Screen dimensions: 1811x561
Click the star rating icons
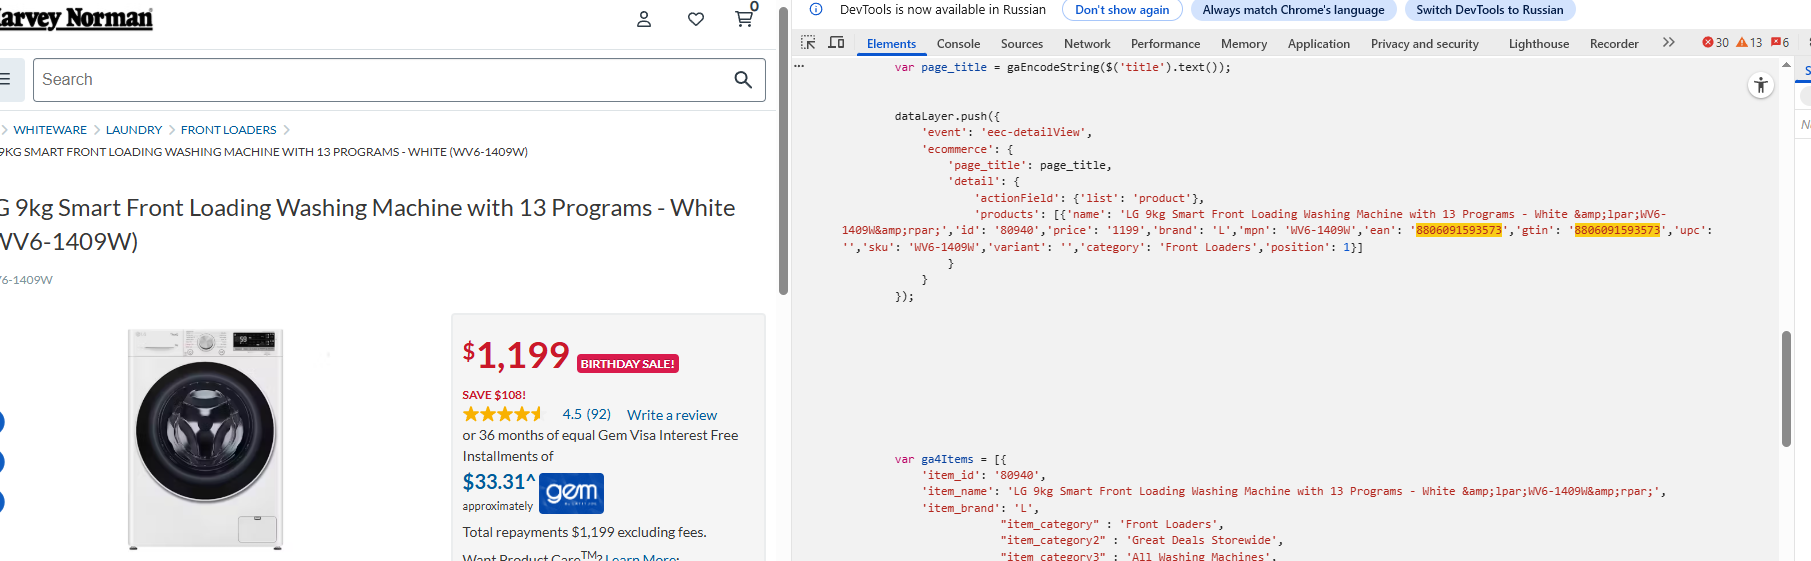503,414
